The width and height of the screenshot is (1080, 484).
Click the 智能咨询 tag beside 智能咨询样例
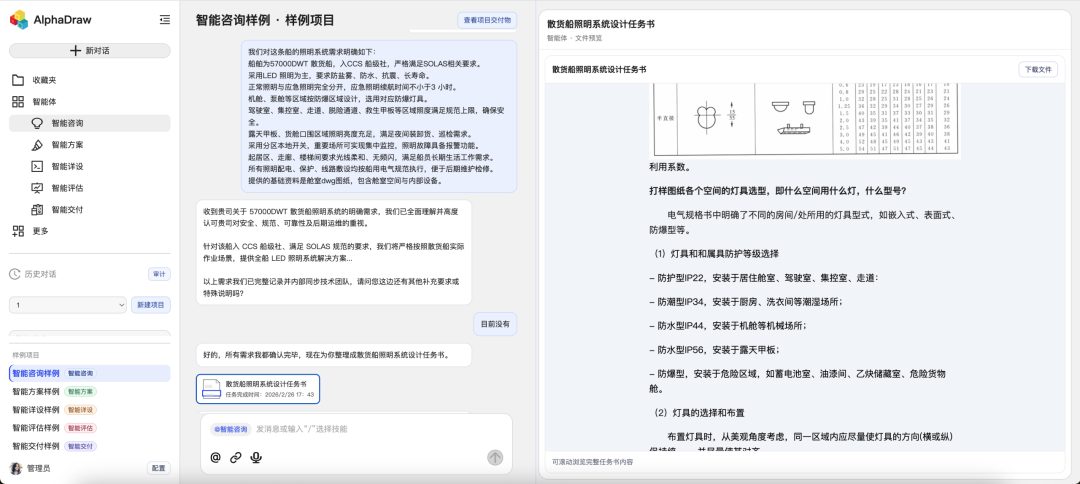pos(81,373)
